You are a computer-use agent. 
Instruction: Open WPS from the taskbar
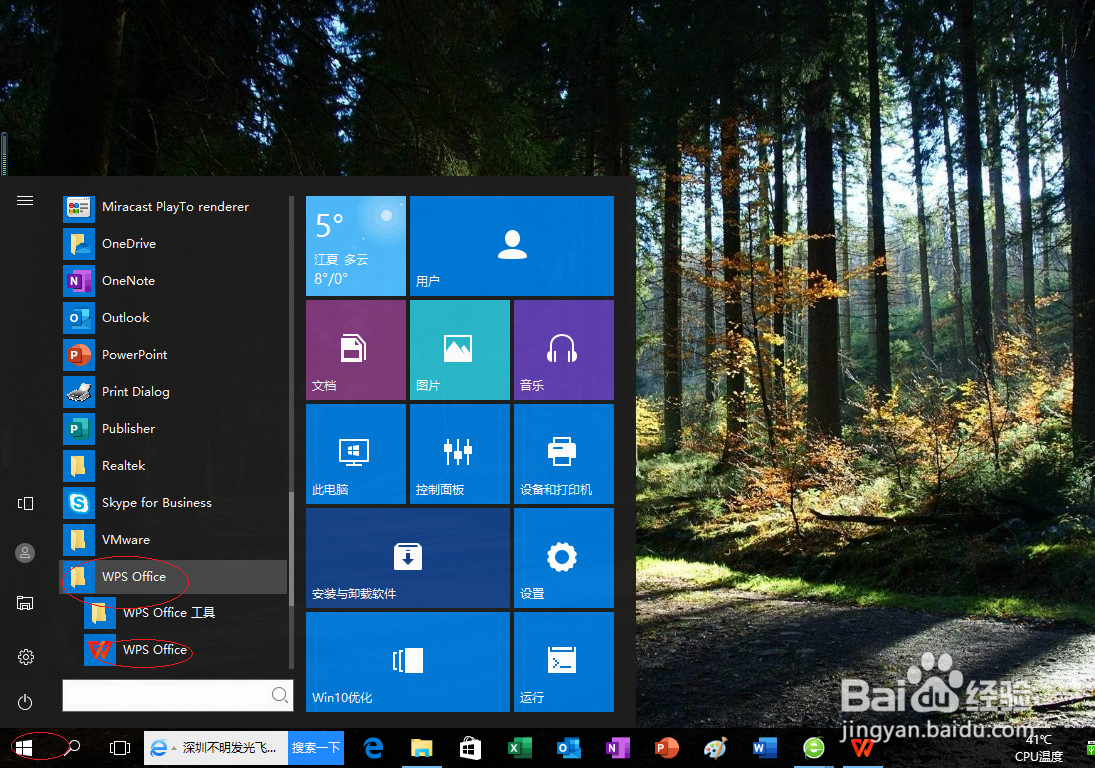click(863, 748)
